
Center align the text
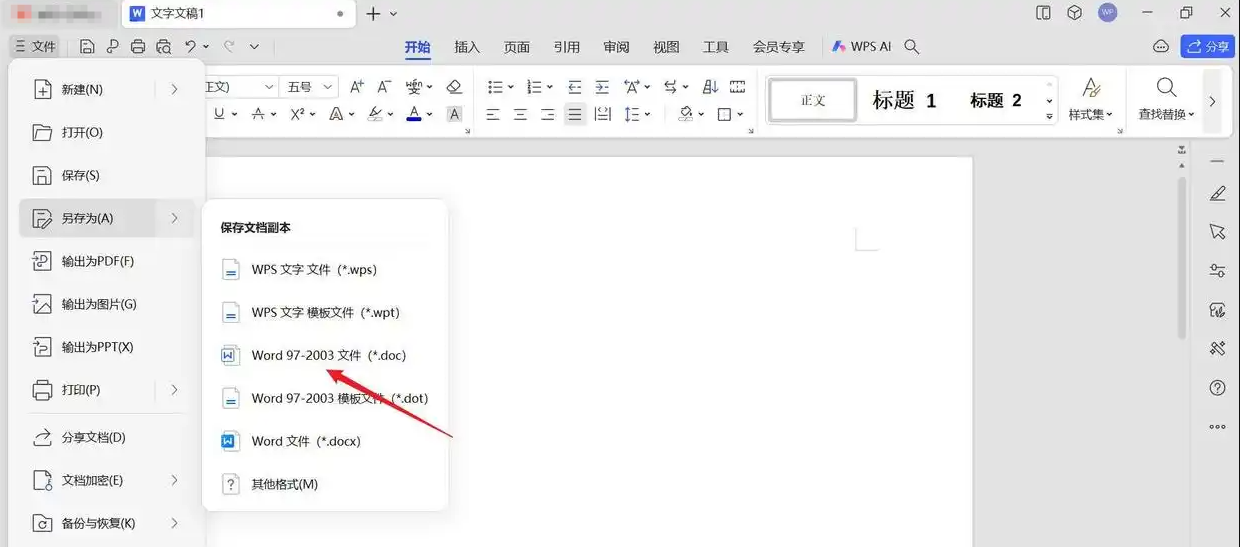click(x=520, y=114)
